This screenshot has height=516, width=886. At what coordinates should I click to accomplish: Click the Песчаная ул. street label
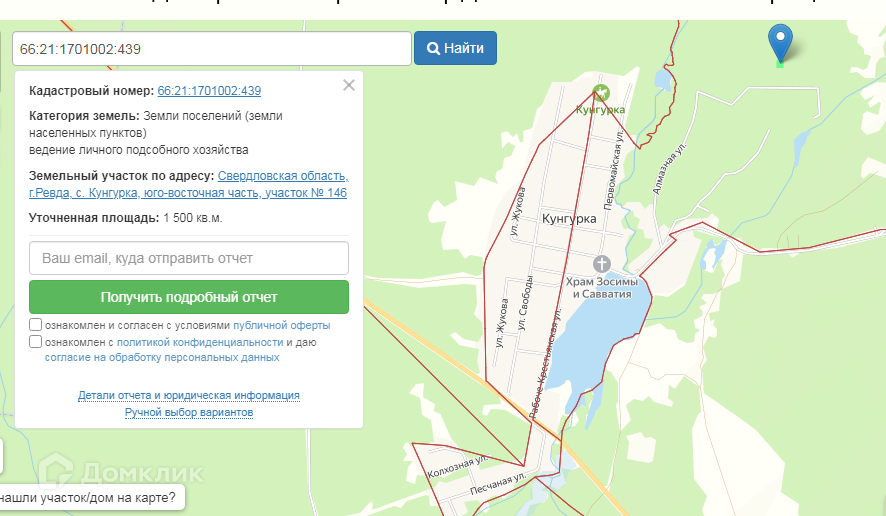(x=498, y=484)
